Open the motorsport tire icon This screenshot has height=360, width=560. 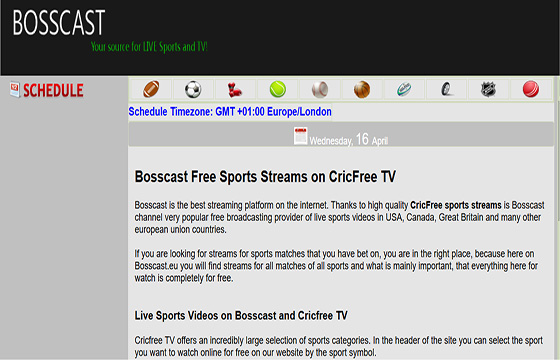[x=446, y=89]
